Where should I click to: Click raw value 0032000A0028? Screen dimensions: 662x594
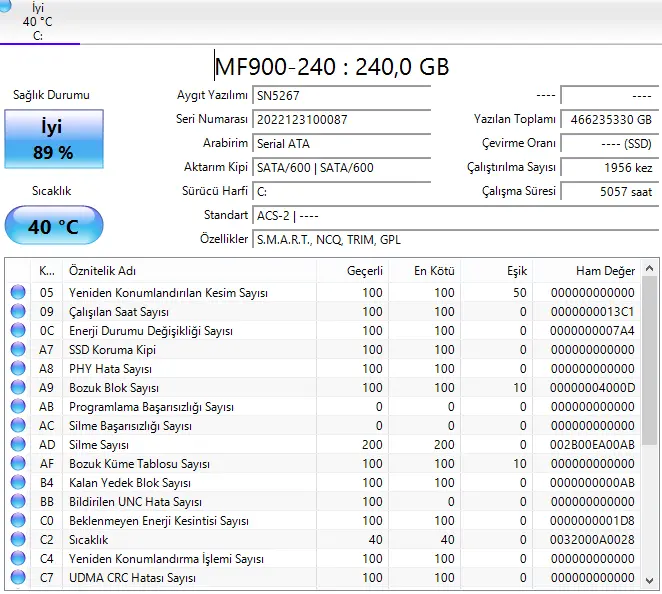(592, 540)
